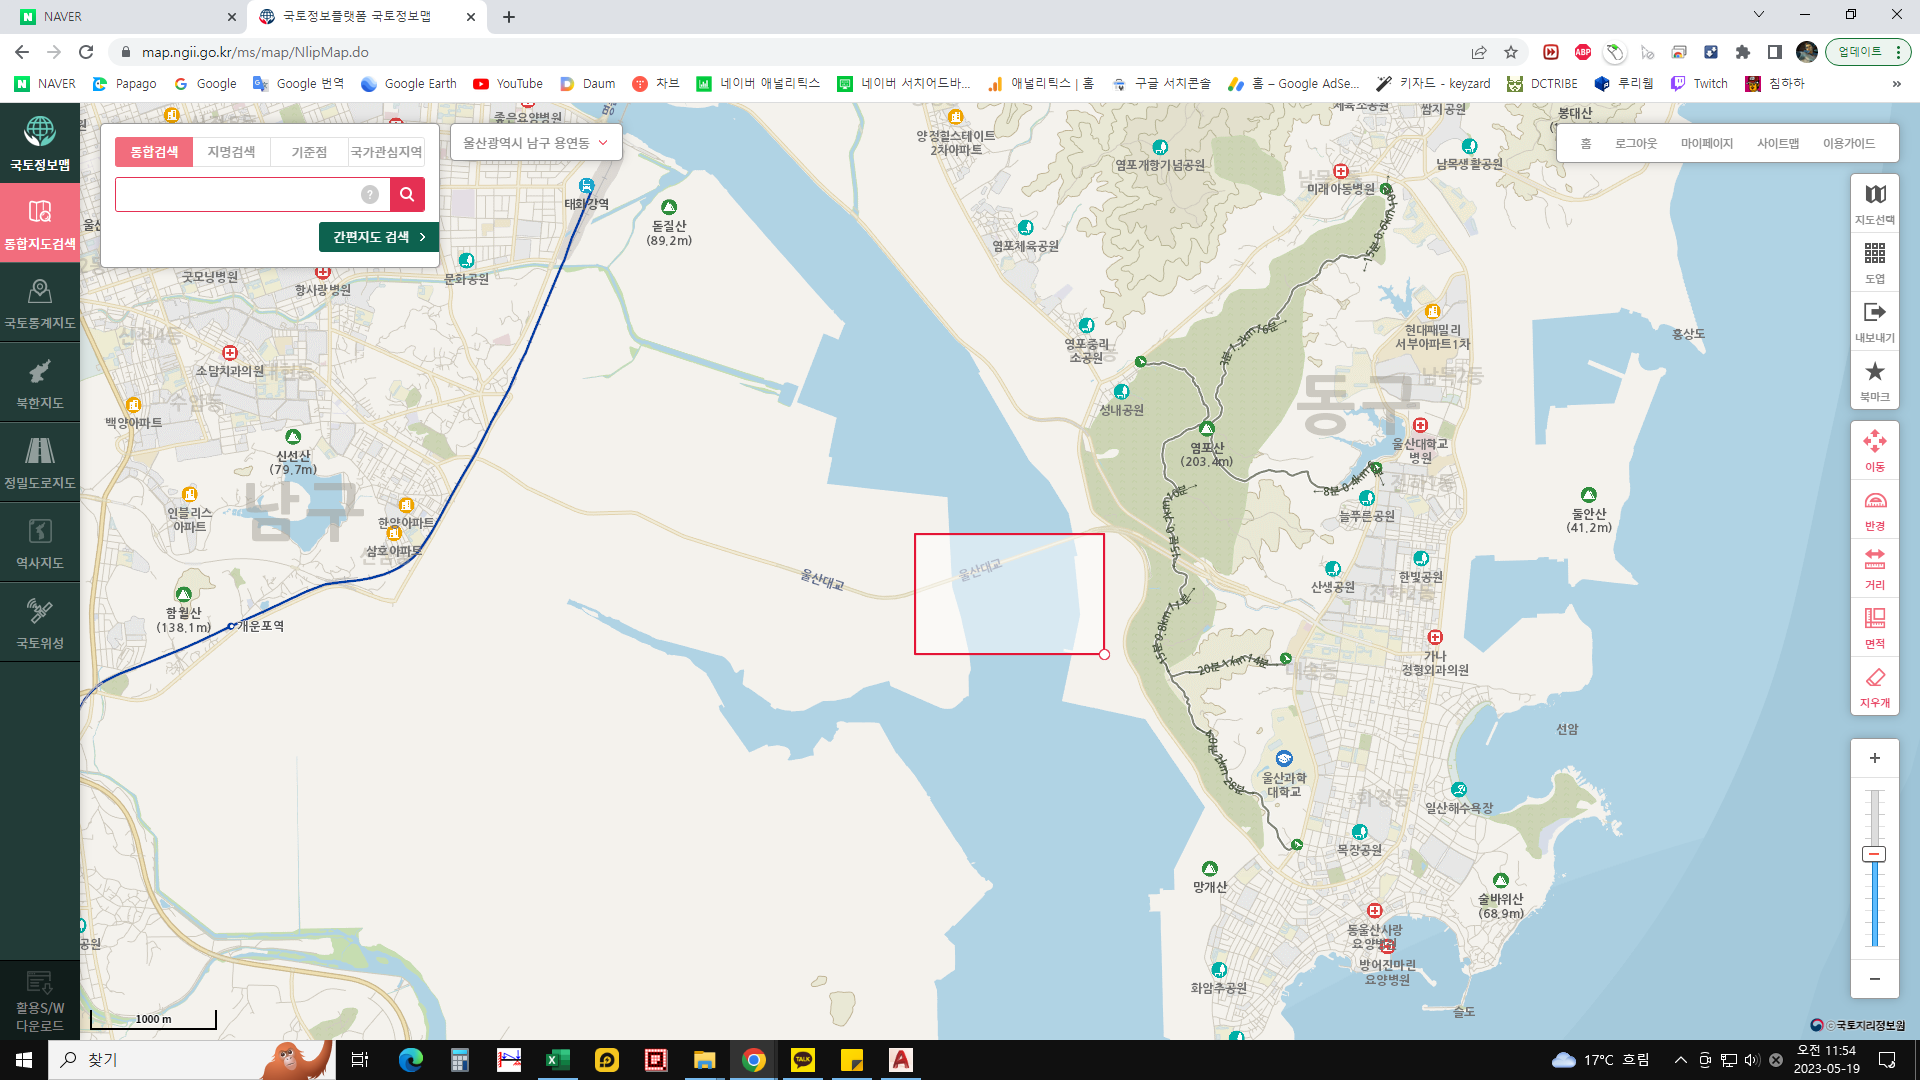The image size is (1920, 1080).
Task: Click the 내보내기 export icon
Action: tap(1874, 320)
